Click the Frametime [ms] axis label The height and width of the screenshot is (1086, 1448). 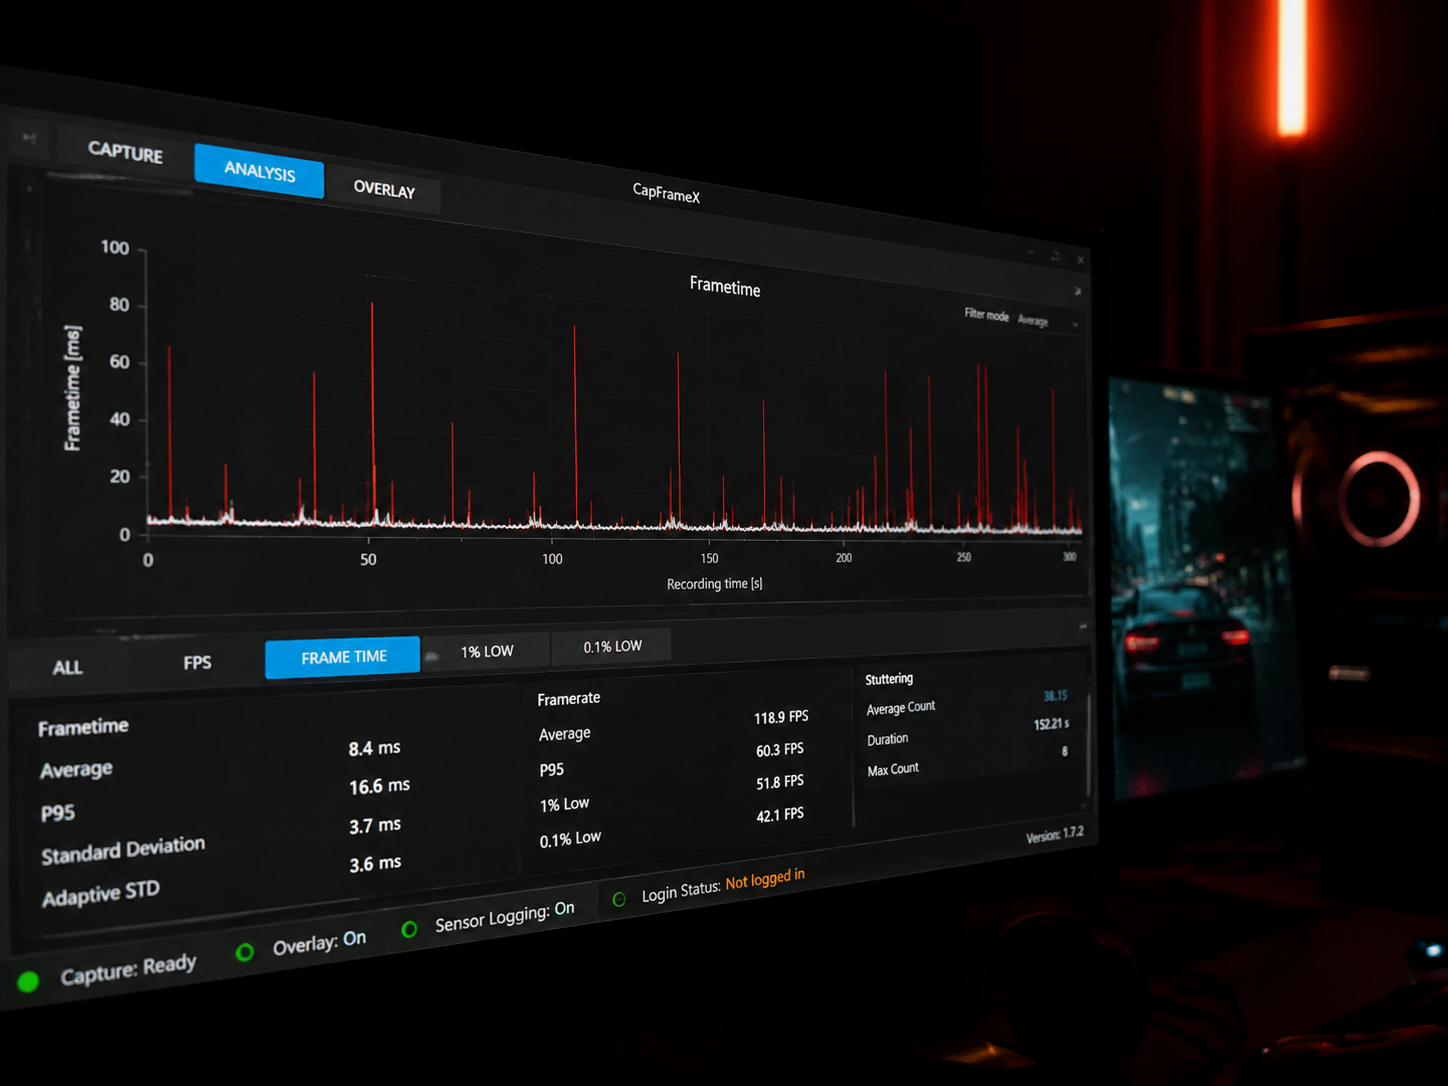coord(73,387)
